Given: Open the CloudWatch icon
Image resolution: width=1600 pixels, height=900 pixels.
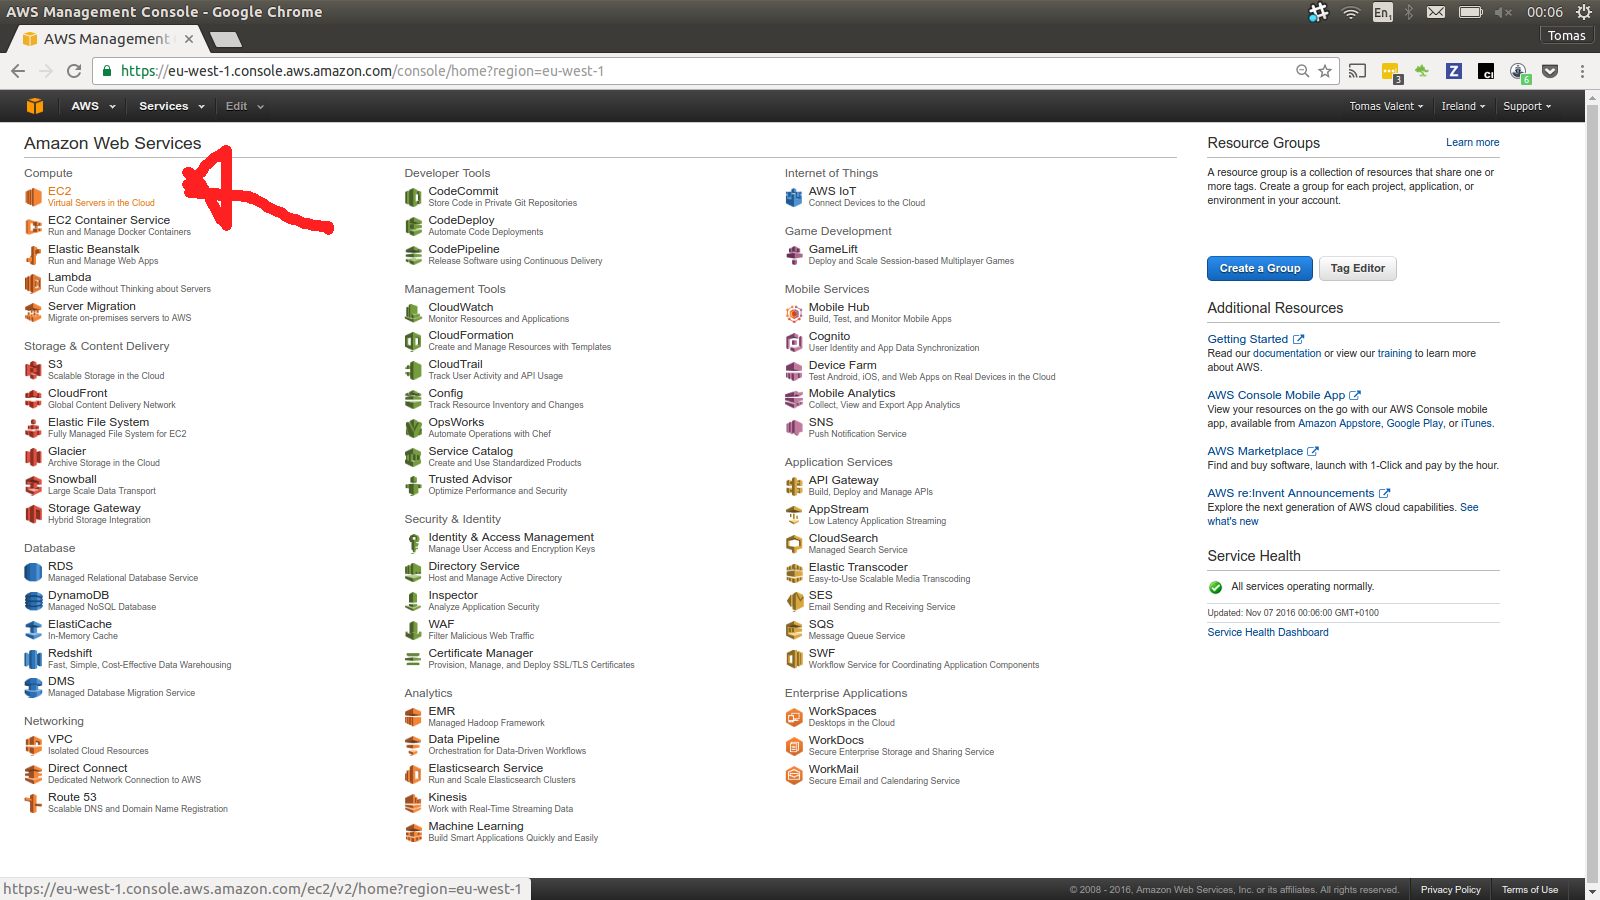Looking at the screenshot, I should click(x=413, y=313).
